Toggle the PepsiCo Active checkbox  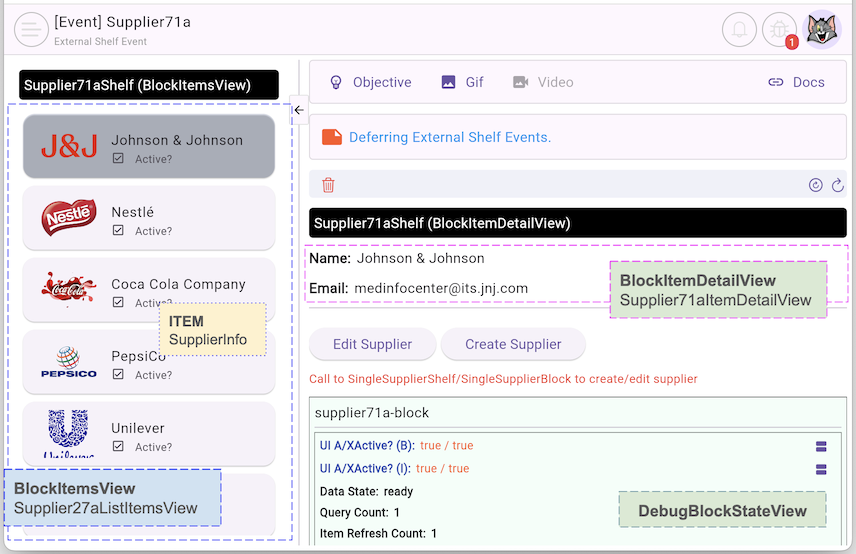pos(119,375)
